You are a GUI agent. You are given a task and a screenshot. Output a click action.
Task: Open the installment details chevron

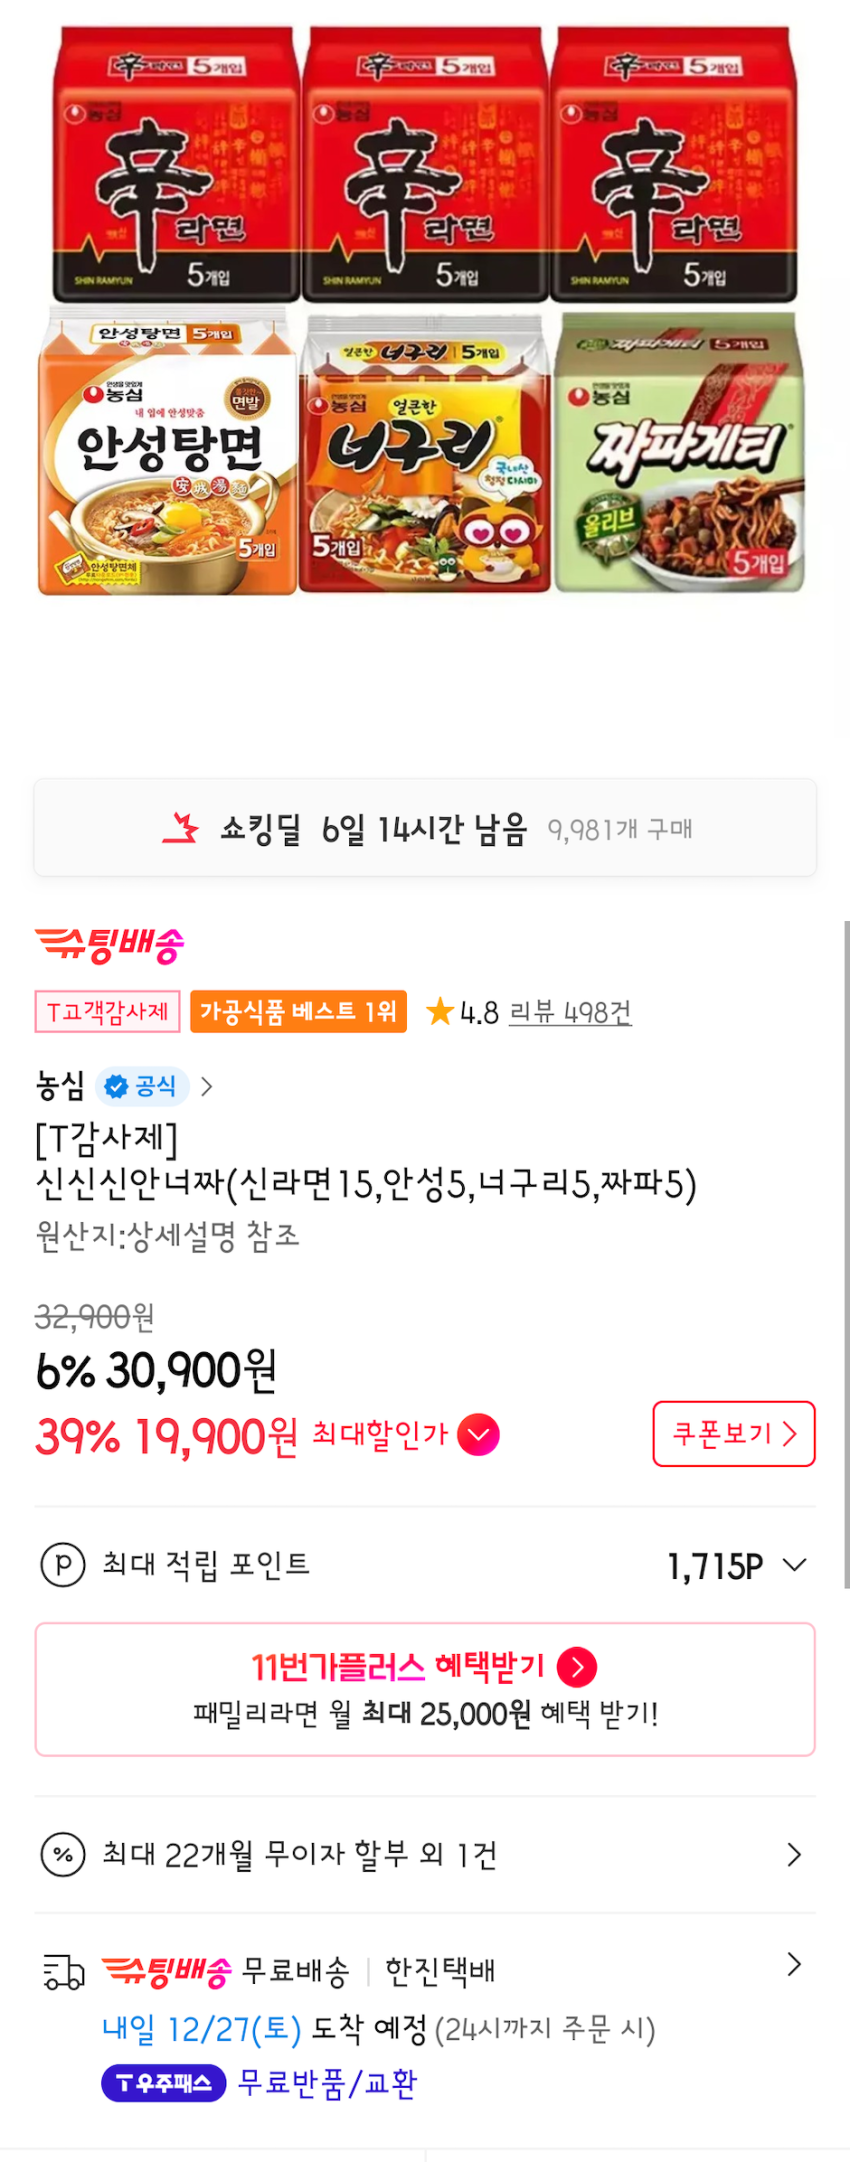(794, 1855)
